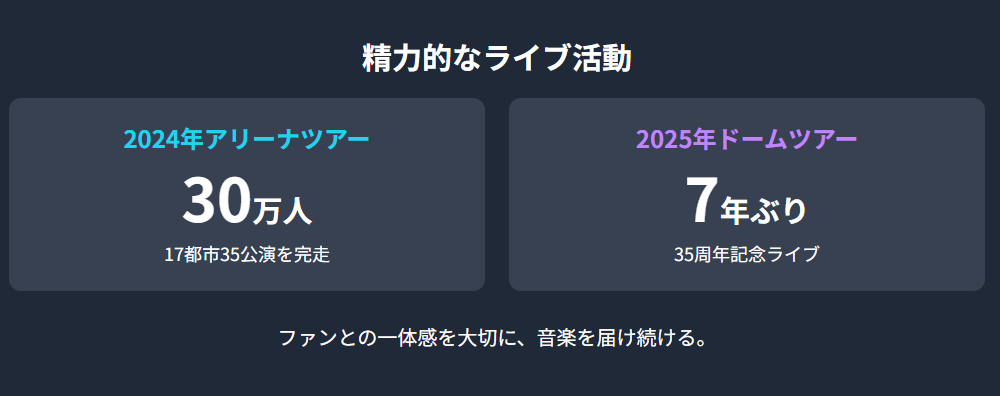Screen dimensions: 1000x396
Task: Click the 万人 unit text
Action: [x=282, y=212]
